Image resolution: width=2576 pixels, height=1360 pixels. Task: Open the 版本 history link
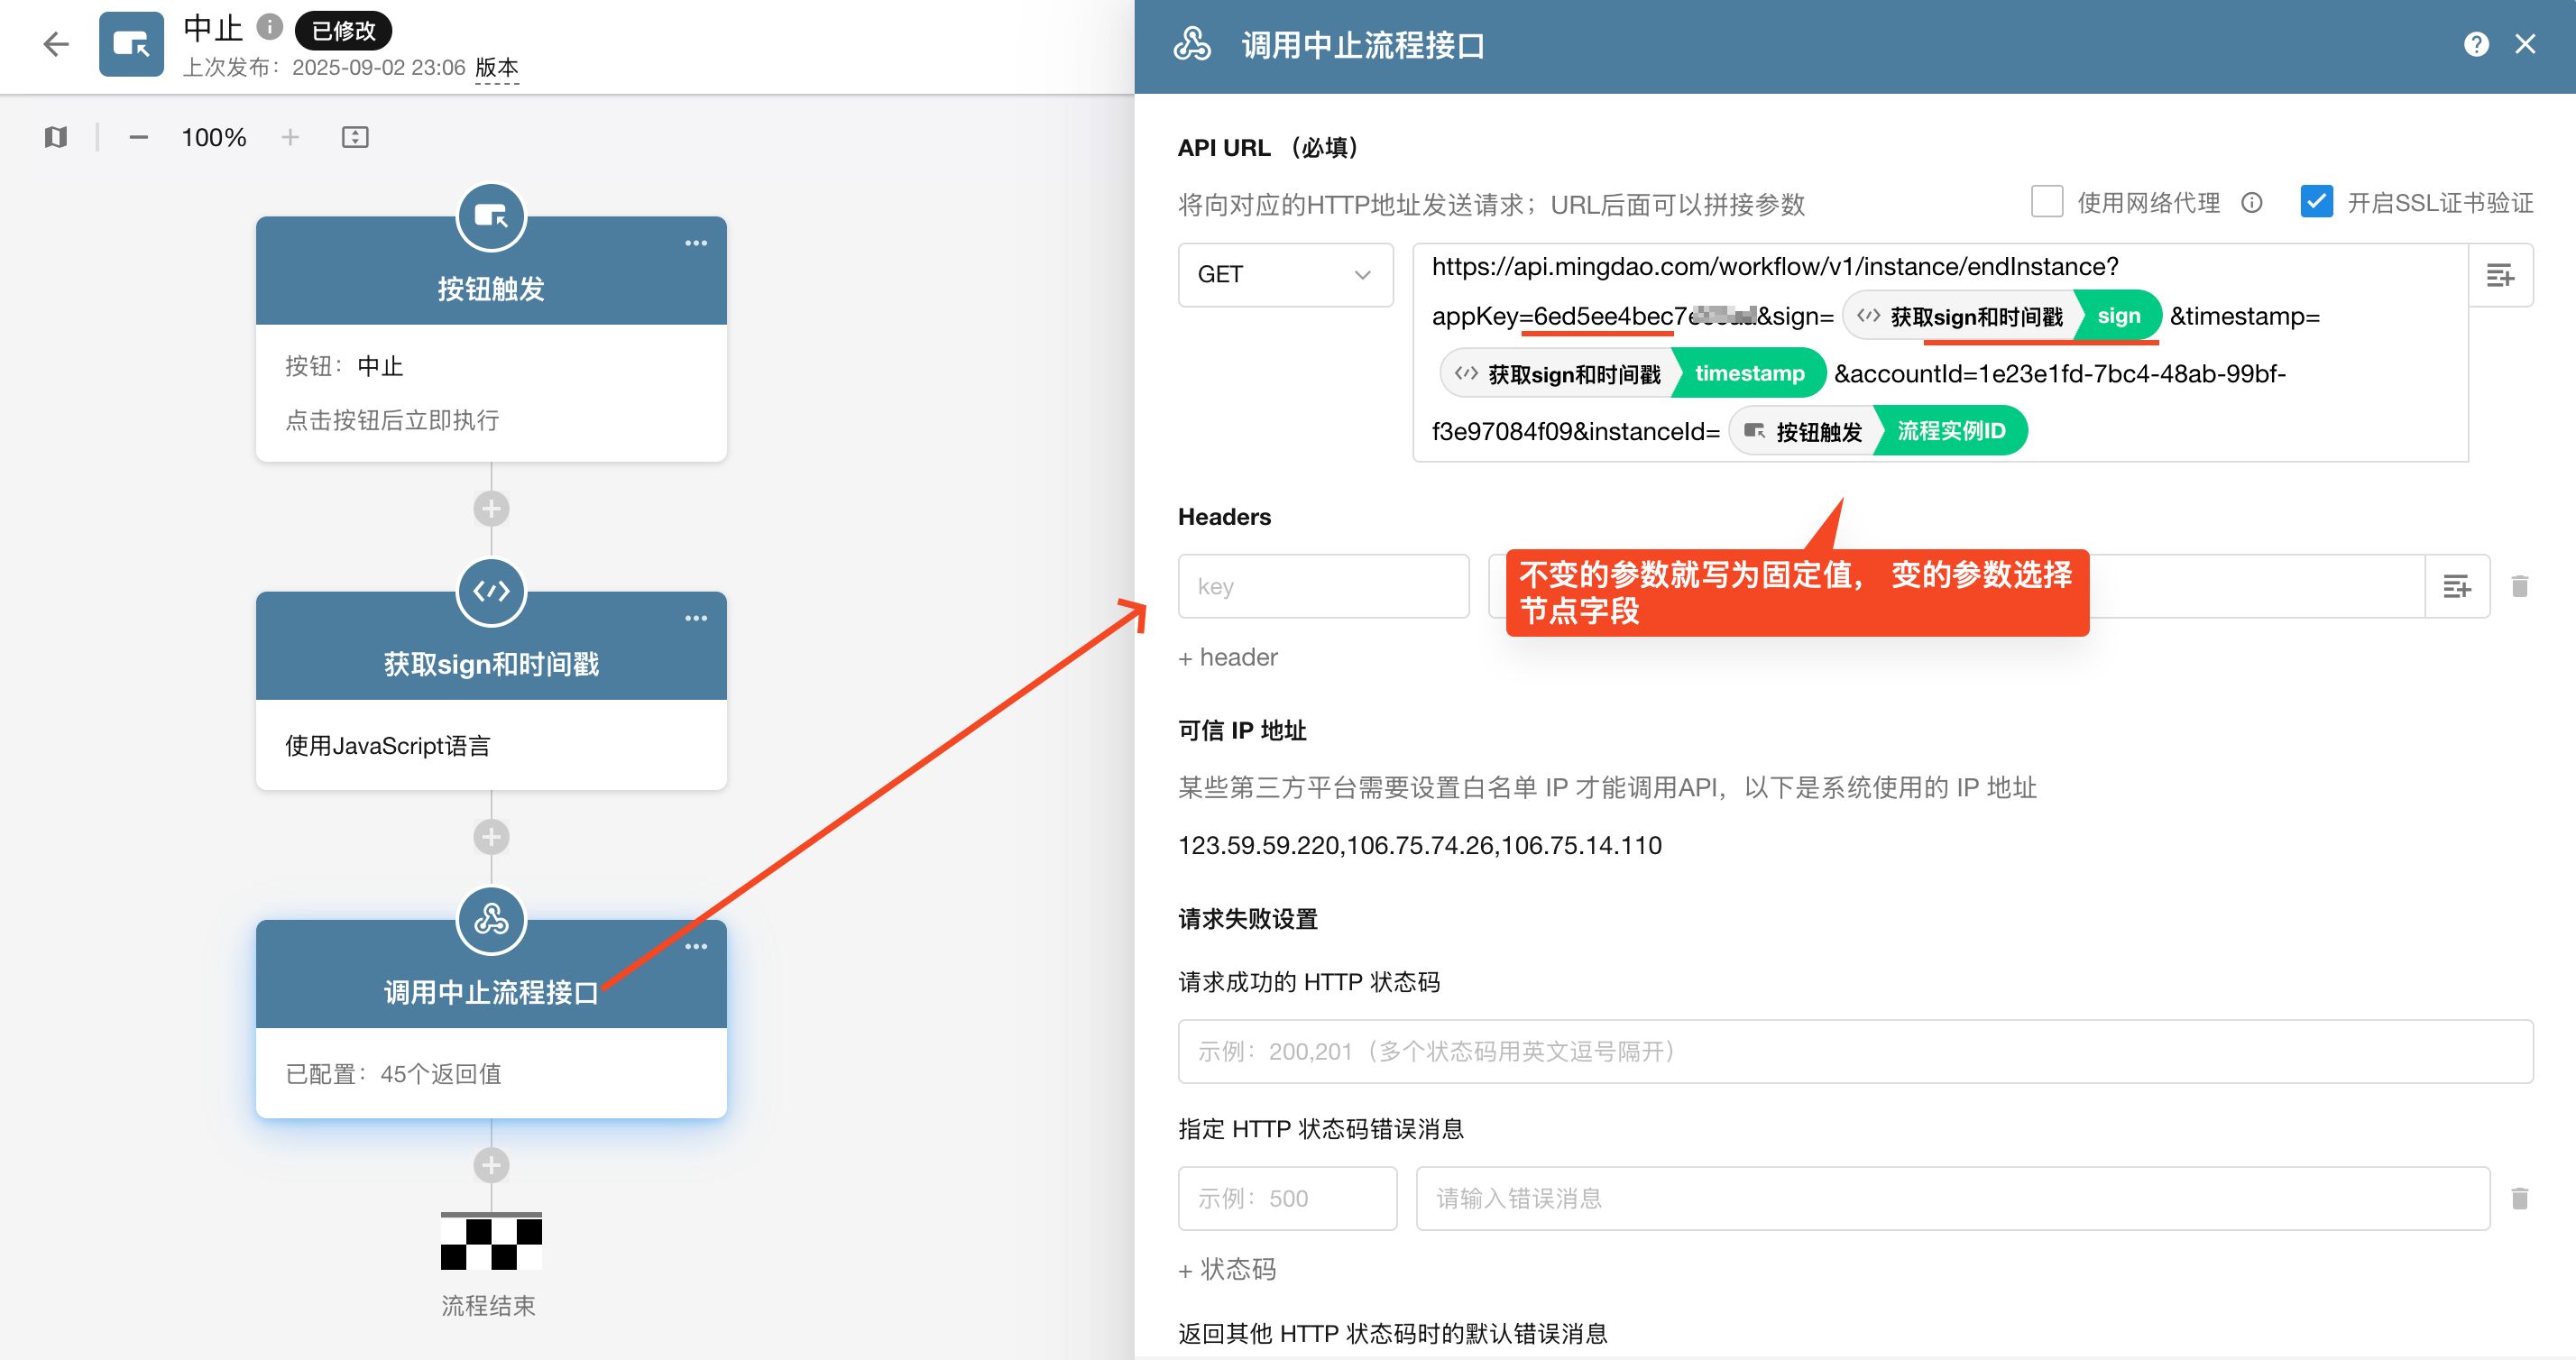click(x=497, y=68)
